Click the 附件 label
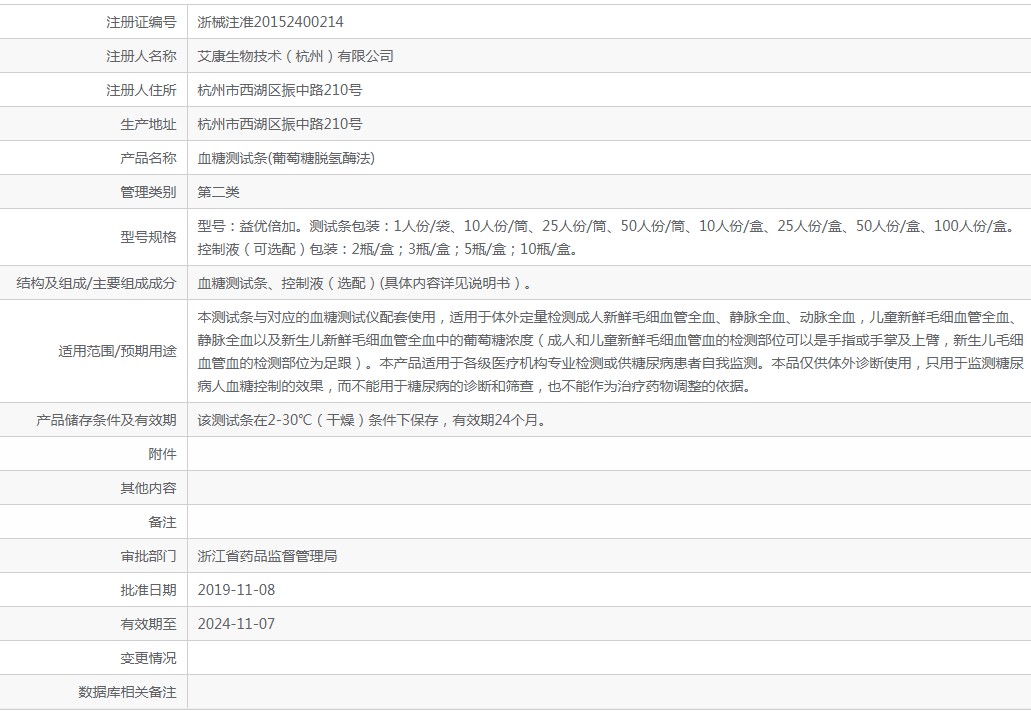 click(x=162, y=454)
